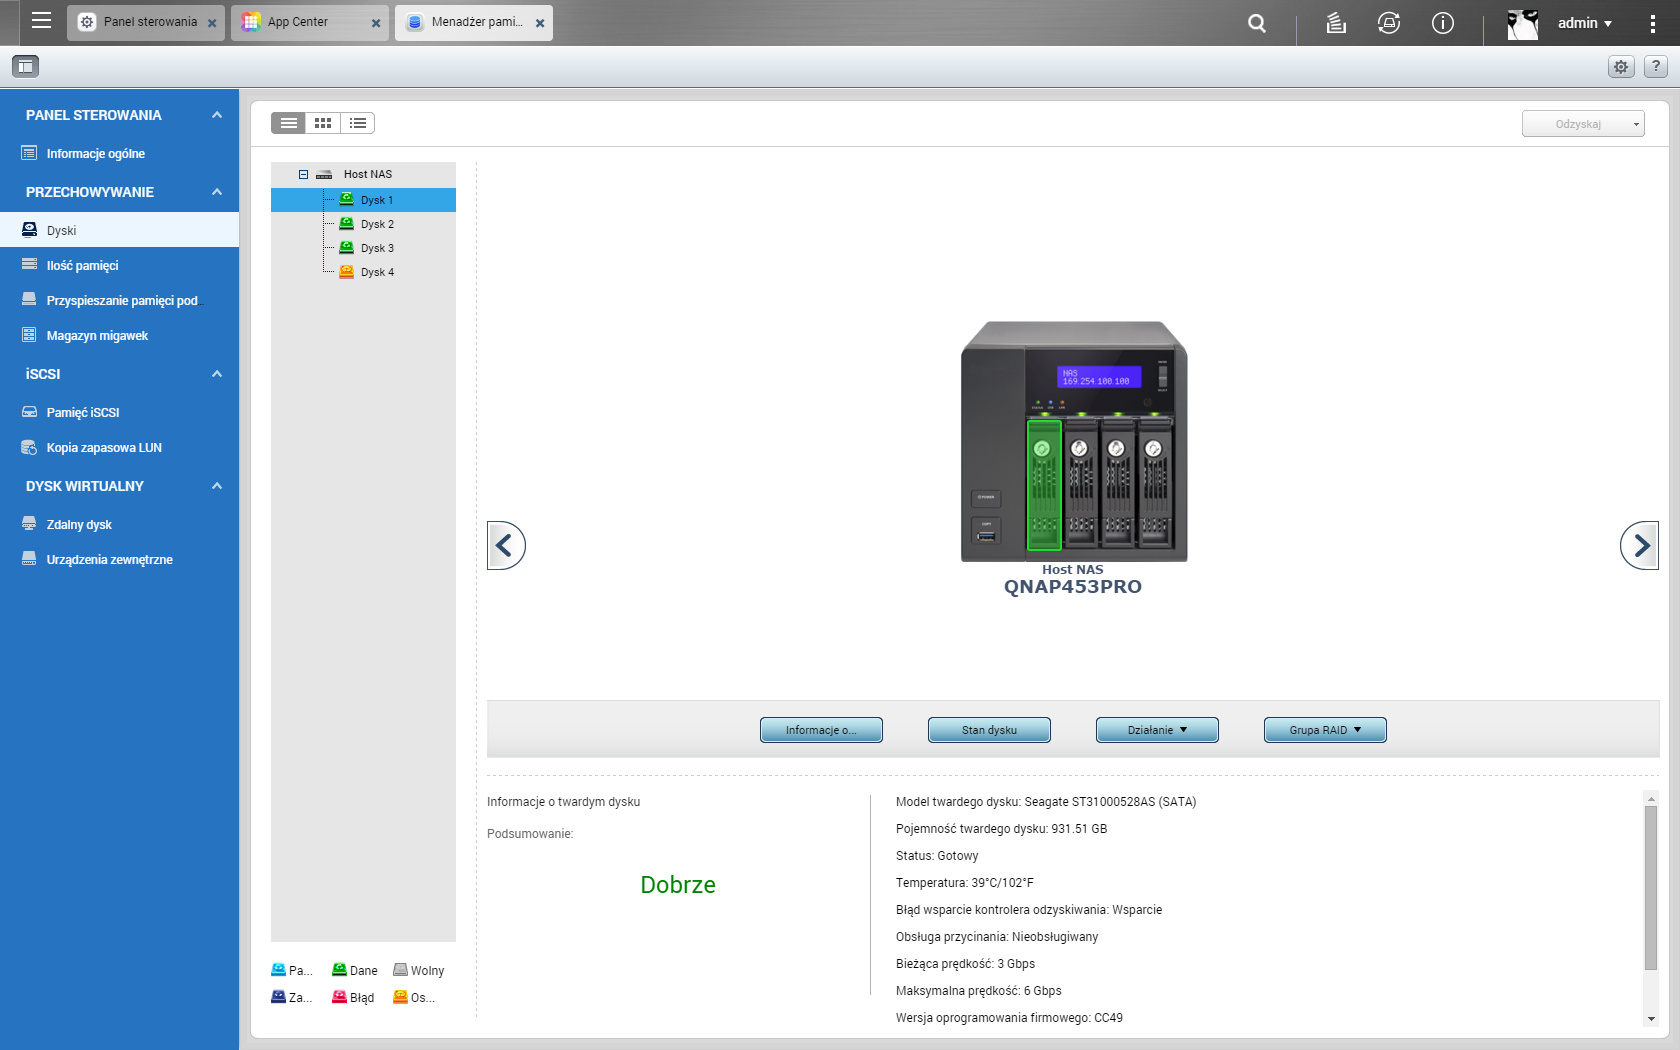
Task: Open the vertical three-dot more menu
Action: [1652, 23]
